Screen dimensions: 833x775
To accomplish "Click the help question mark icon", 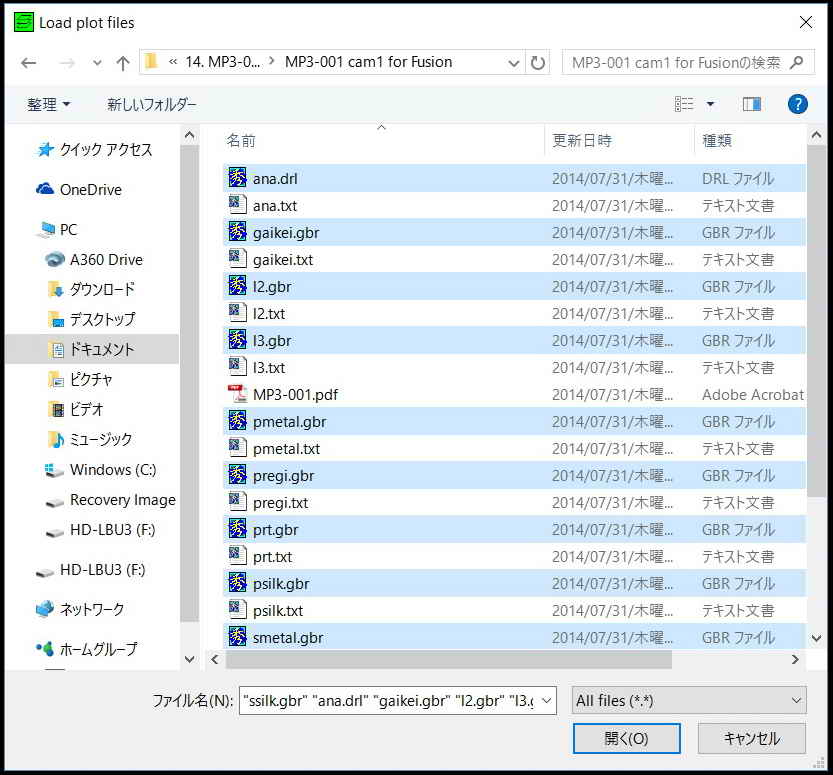I will 797,104.
